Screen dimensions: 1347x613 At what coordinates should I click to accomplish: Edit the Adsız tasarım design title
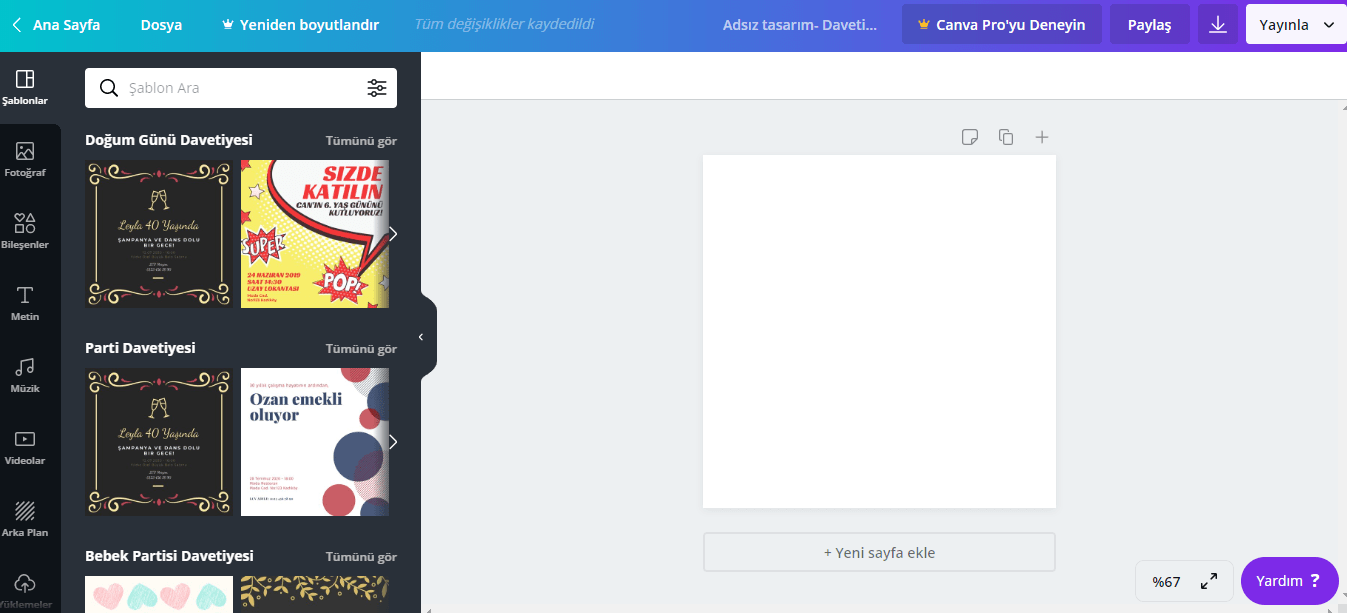(800, 25)
